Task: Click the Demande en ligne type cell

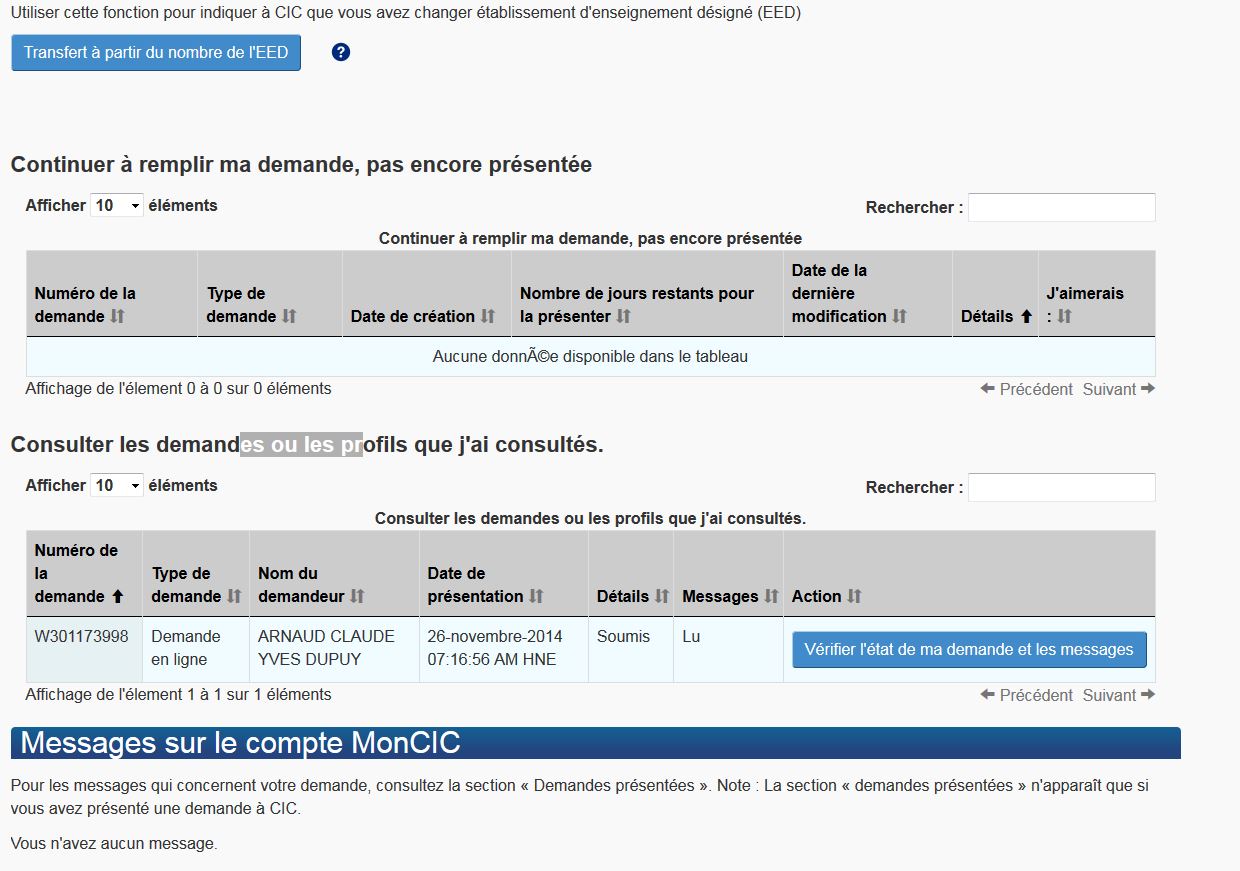Action: [x=196, y=650]
